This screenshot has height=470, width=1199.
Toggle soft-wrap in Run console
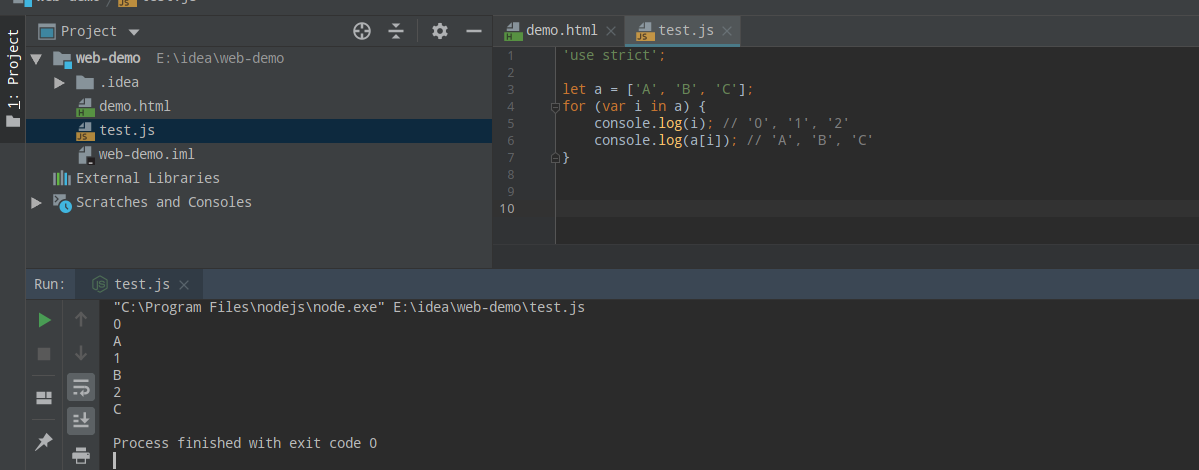point(81,387)
